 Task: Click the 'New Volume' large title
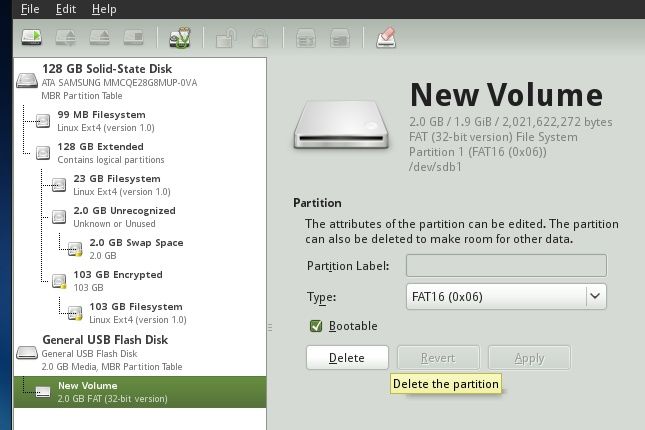click(507, 95)
